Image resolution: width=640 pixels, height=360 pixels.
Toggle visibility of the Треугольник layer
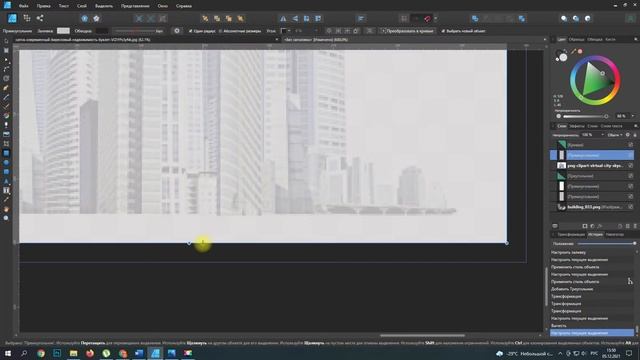pyautogui.click(x=631, y=176)
